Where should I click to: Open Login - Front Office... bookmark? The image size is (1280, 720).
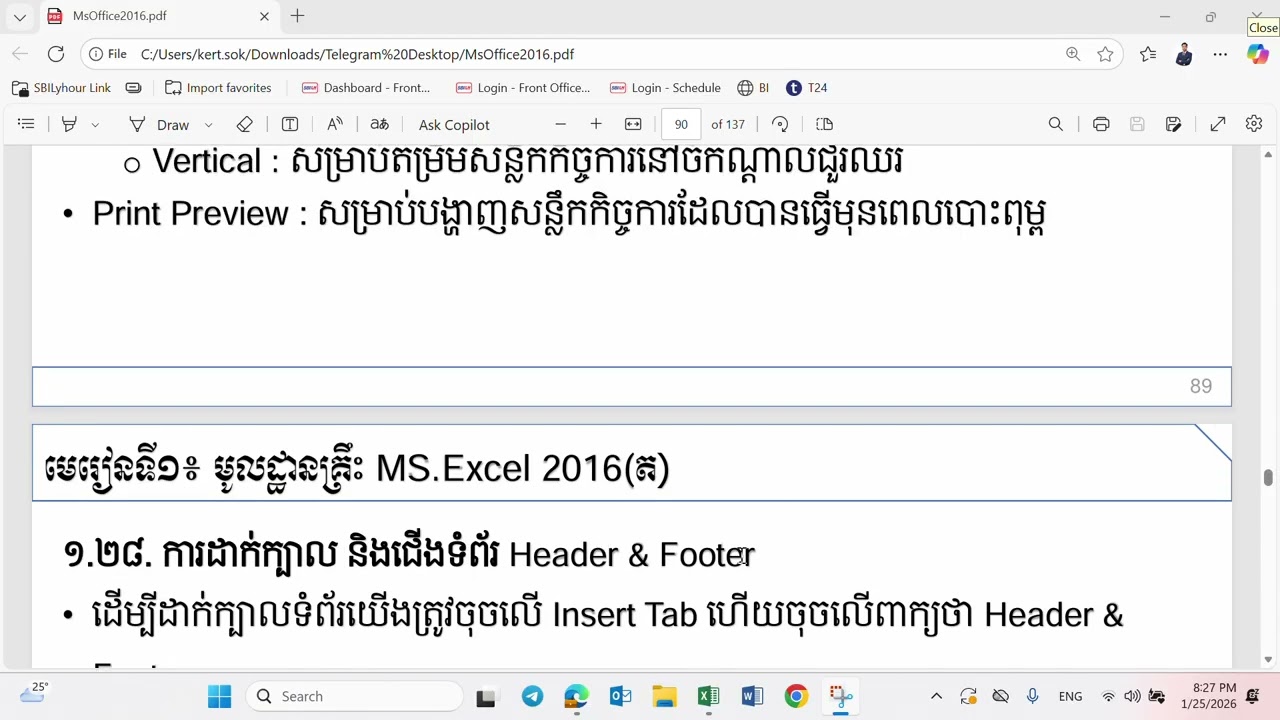(523, 88)
